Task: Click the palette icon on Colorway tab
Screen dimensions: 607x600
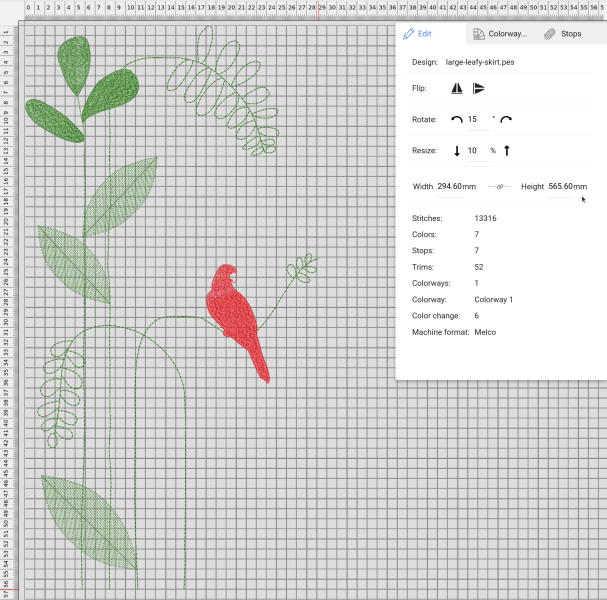Action: [x=479, y=34]
